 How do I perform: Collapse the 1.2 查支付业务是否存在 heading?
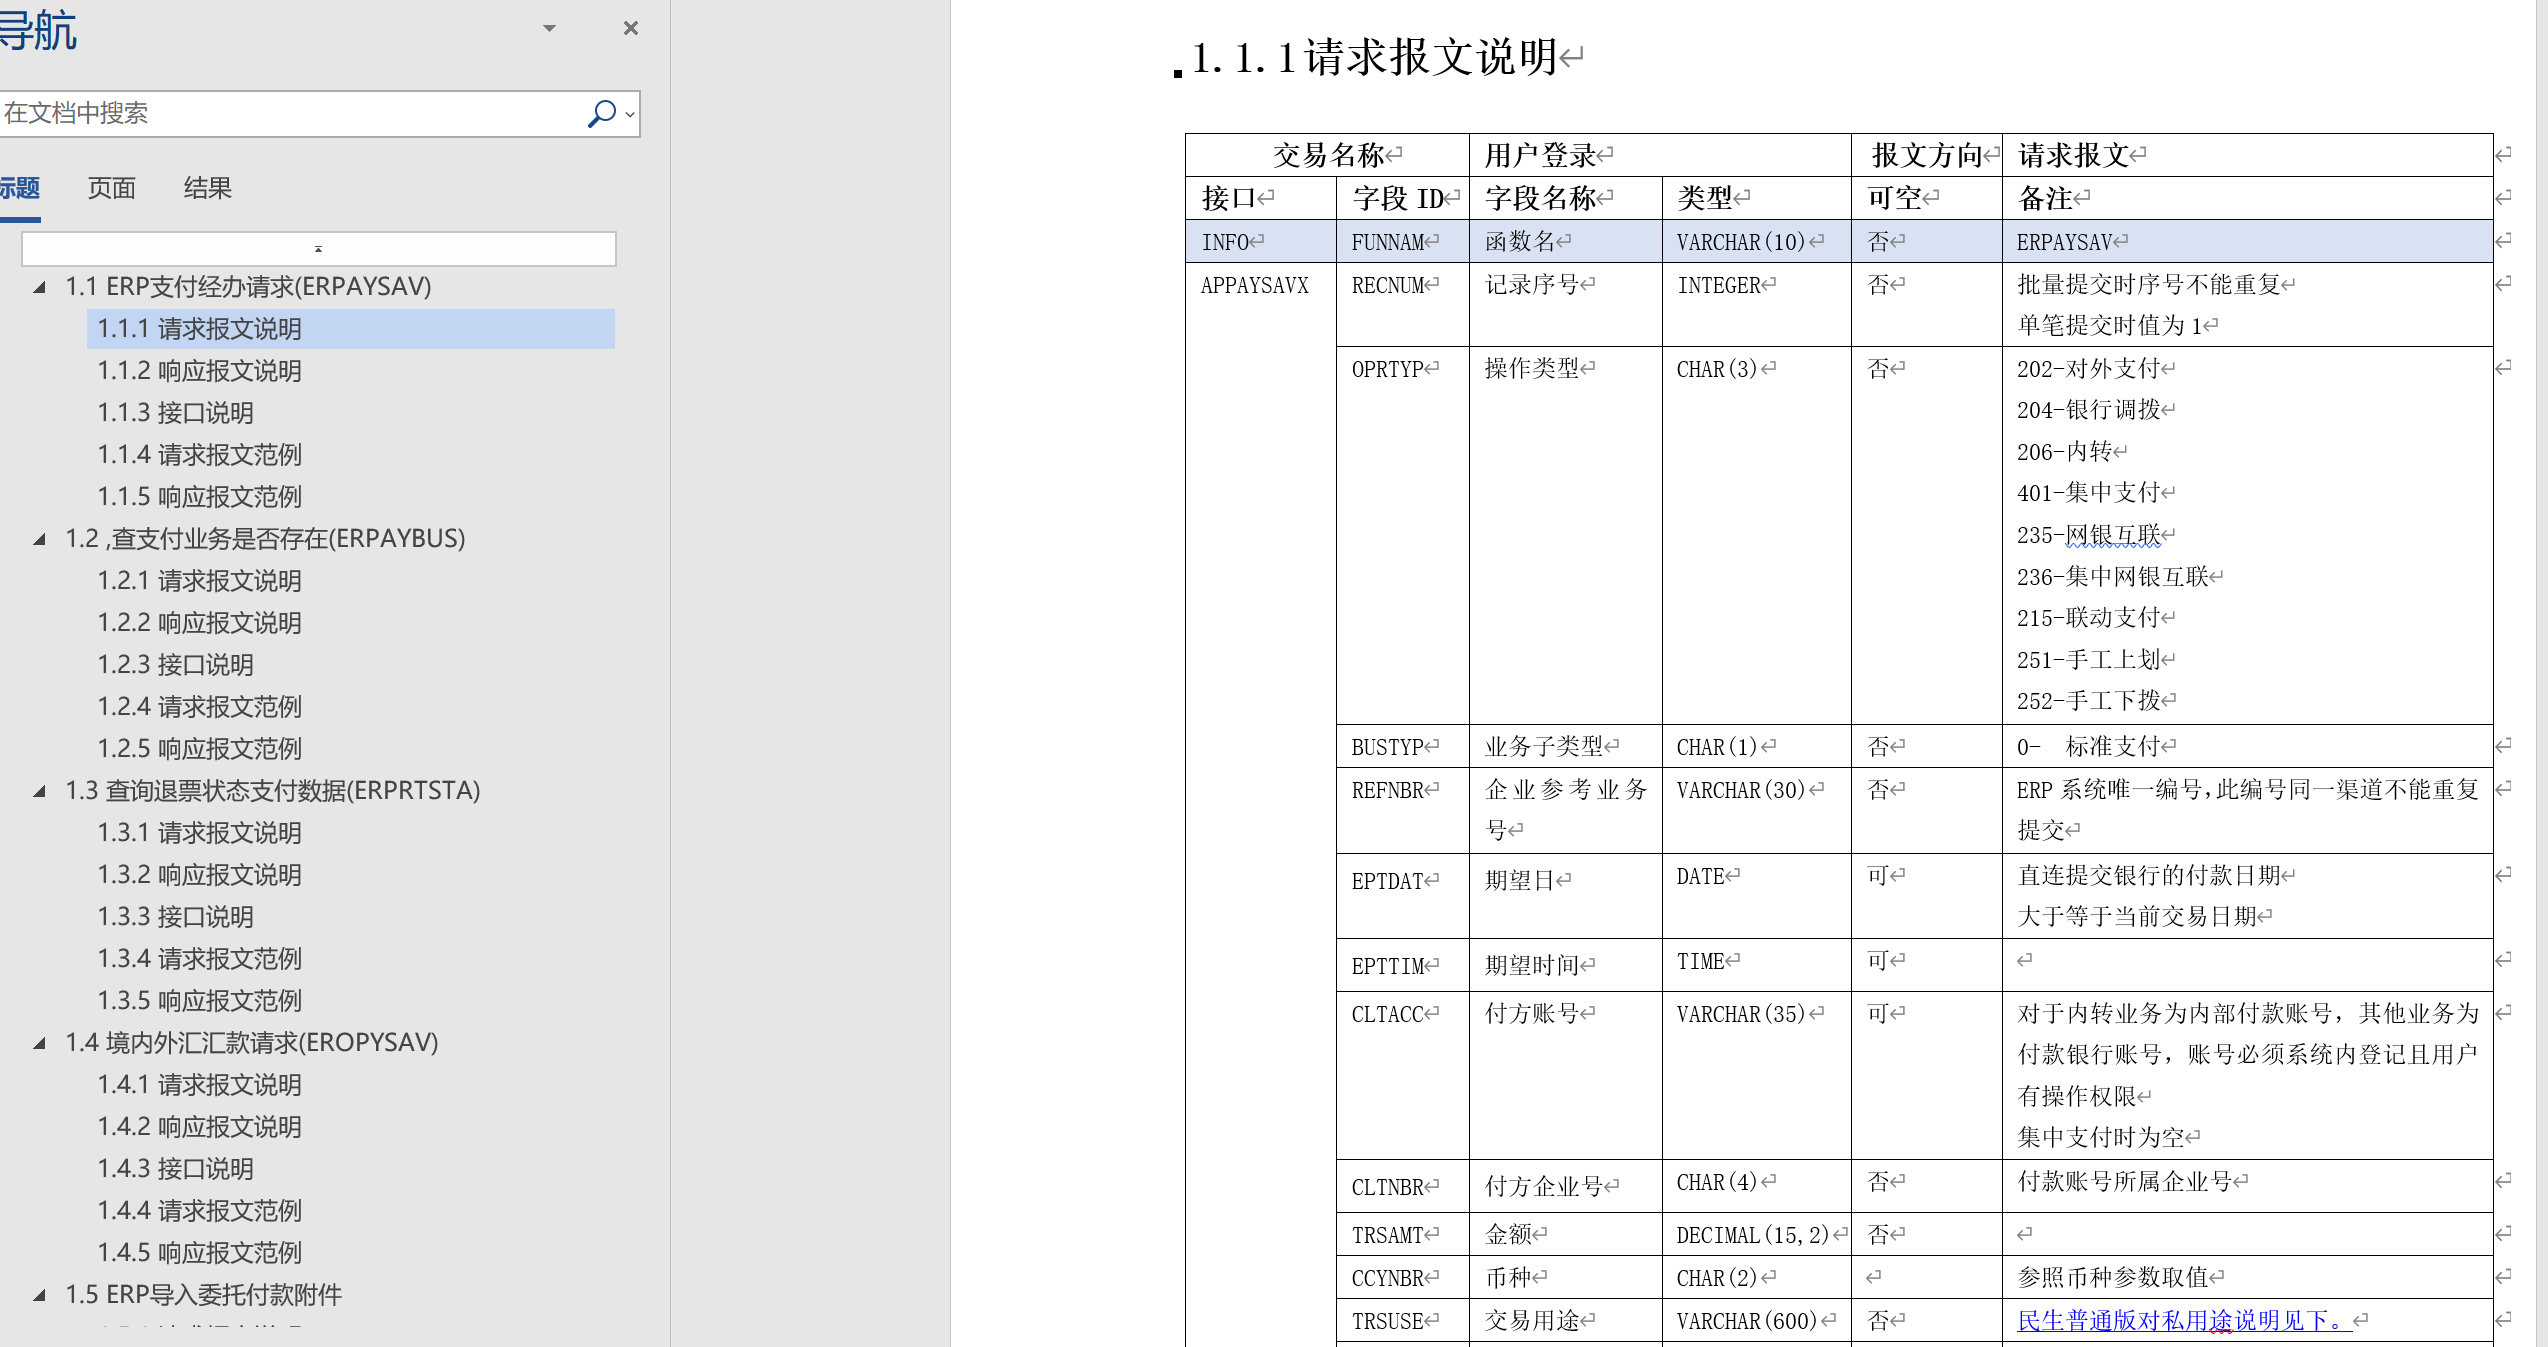pyautogui.click(x=40, y=539)
